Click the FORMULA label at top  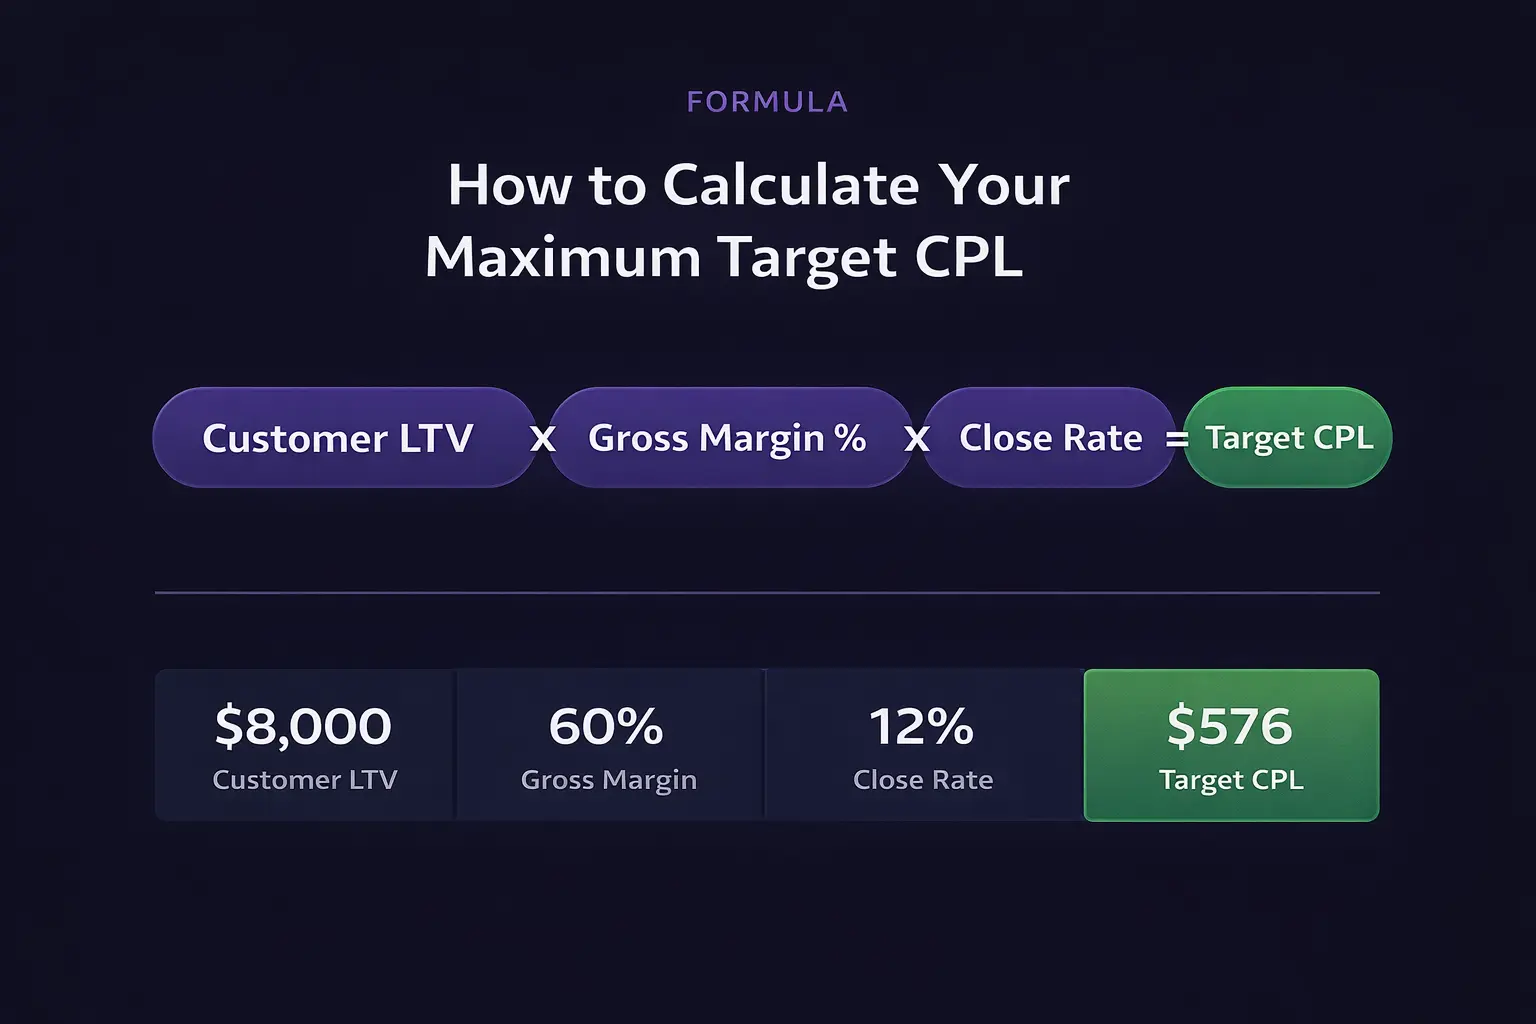pyautogui.click(x=767, y=102)
